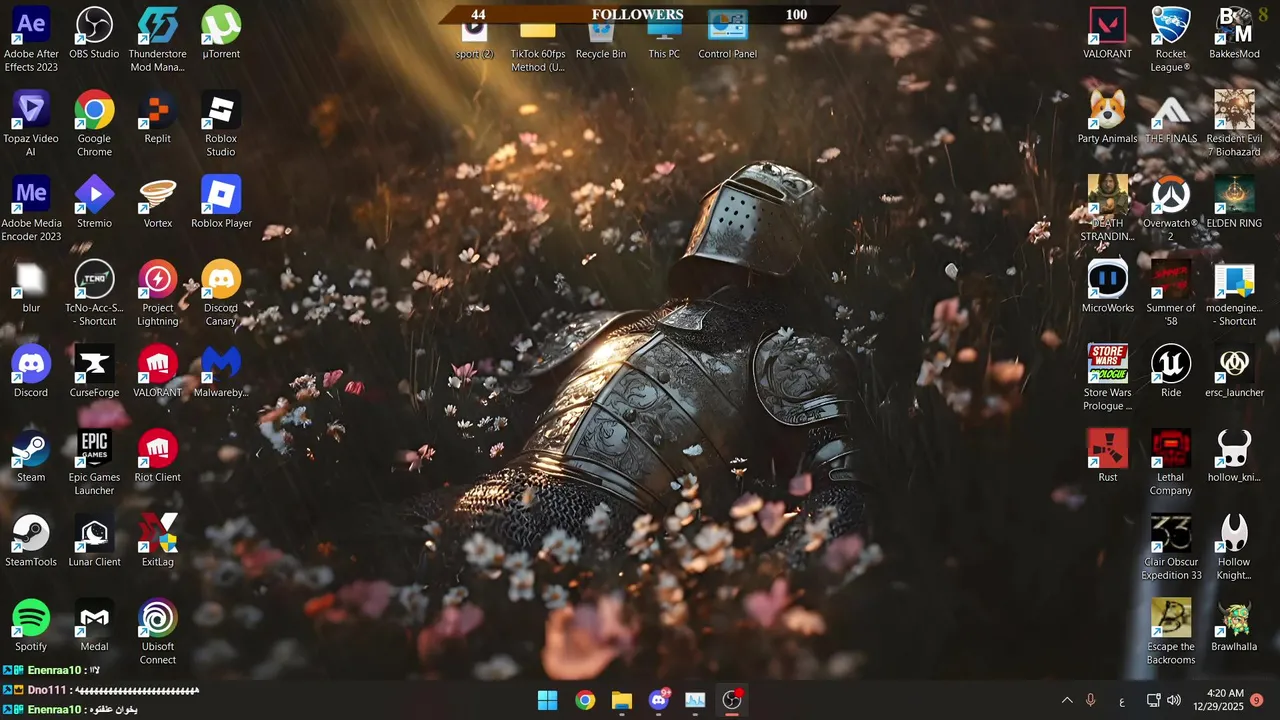
Task: Open Thunderstore Mod Manager desktop icon
Action: click(157, 38)
